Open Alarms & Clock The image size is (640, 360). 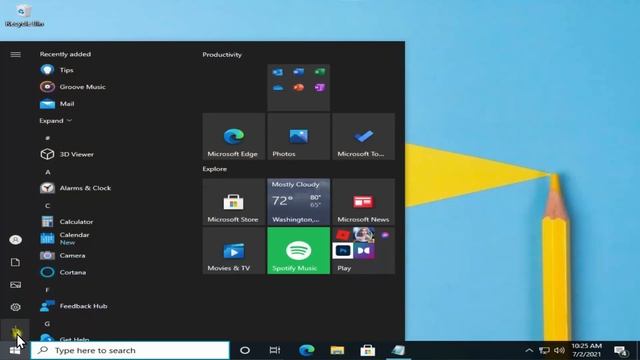pyautogui.click(x=76, y=188)
